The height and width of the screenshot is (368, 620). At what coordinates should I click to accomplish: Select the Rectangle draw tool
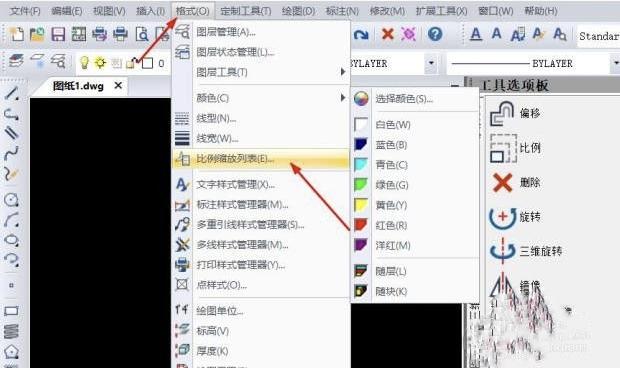[11, 311]
